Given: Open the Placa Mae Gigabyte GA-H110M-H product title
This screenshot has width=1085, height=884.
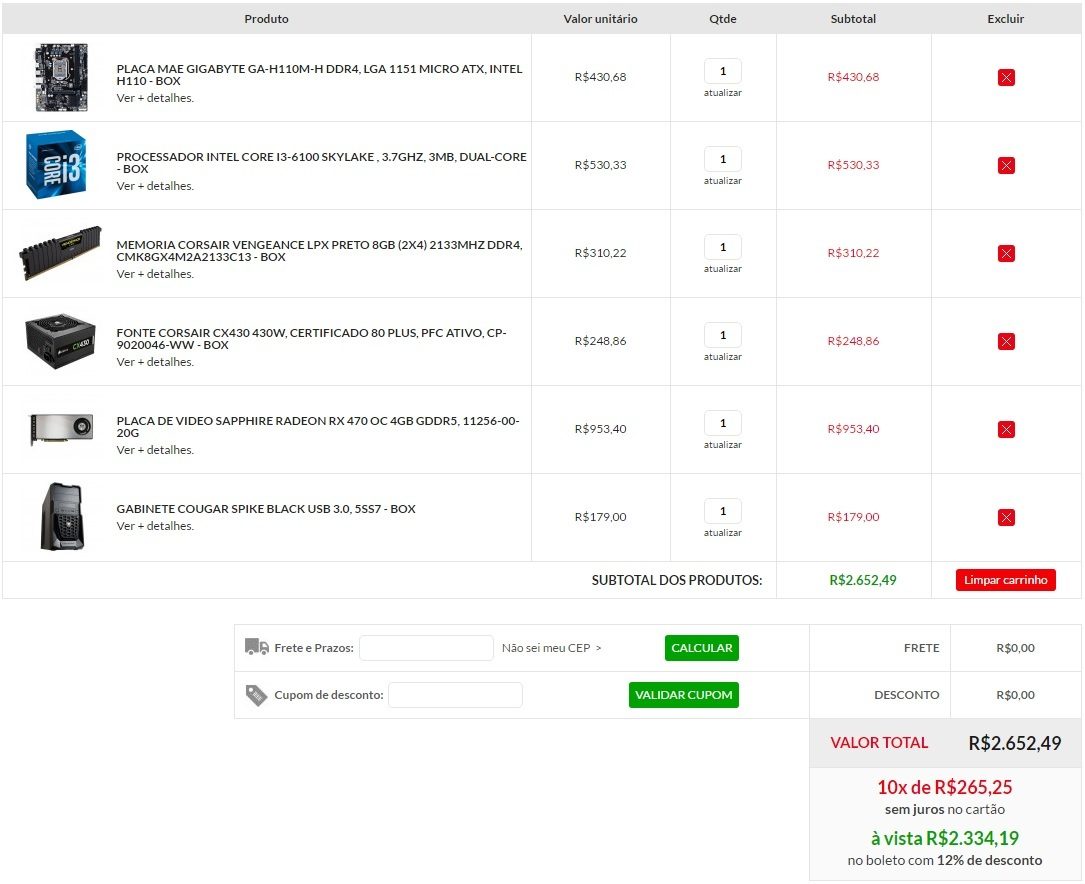Looking at the screenshot, I should tap(320, 75).
